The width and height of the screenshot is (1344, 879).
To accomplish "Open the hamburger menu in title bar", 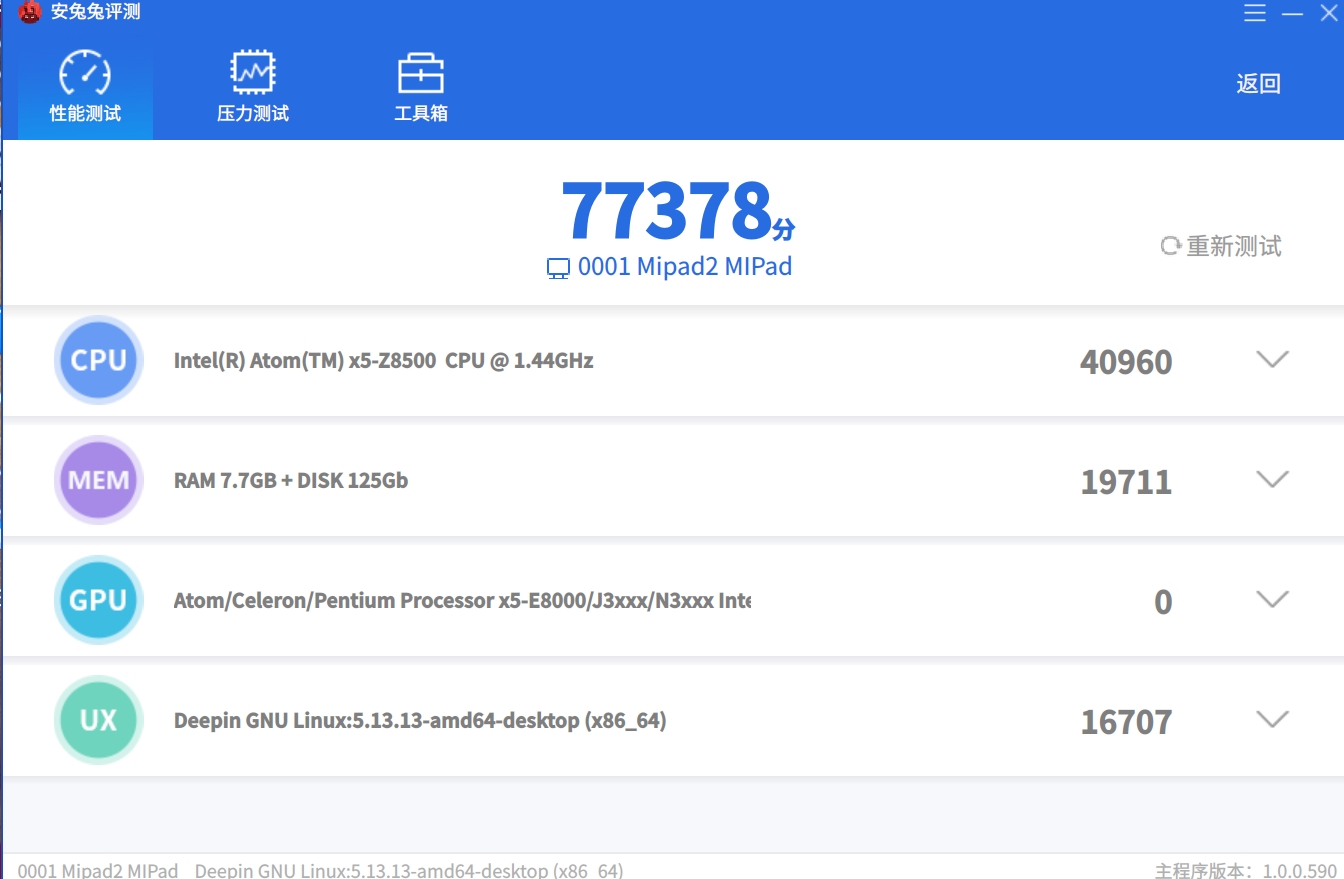I will pyautogui.click(x=1255, y=13).
